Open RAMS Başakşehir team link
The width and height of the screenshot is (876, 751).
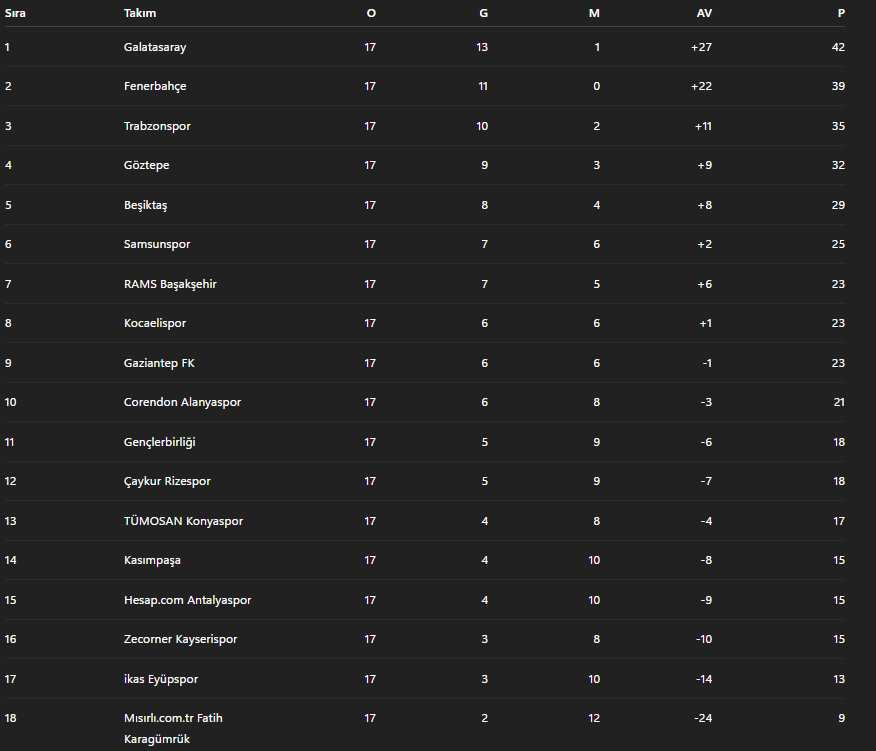click(170, 284)
